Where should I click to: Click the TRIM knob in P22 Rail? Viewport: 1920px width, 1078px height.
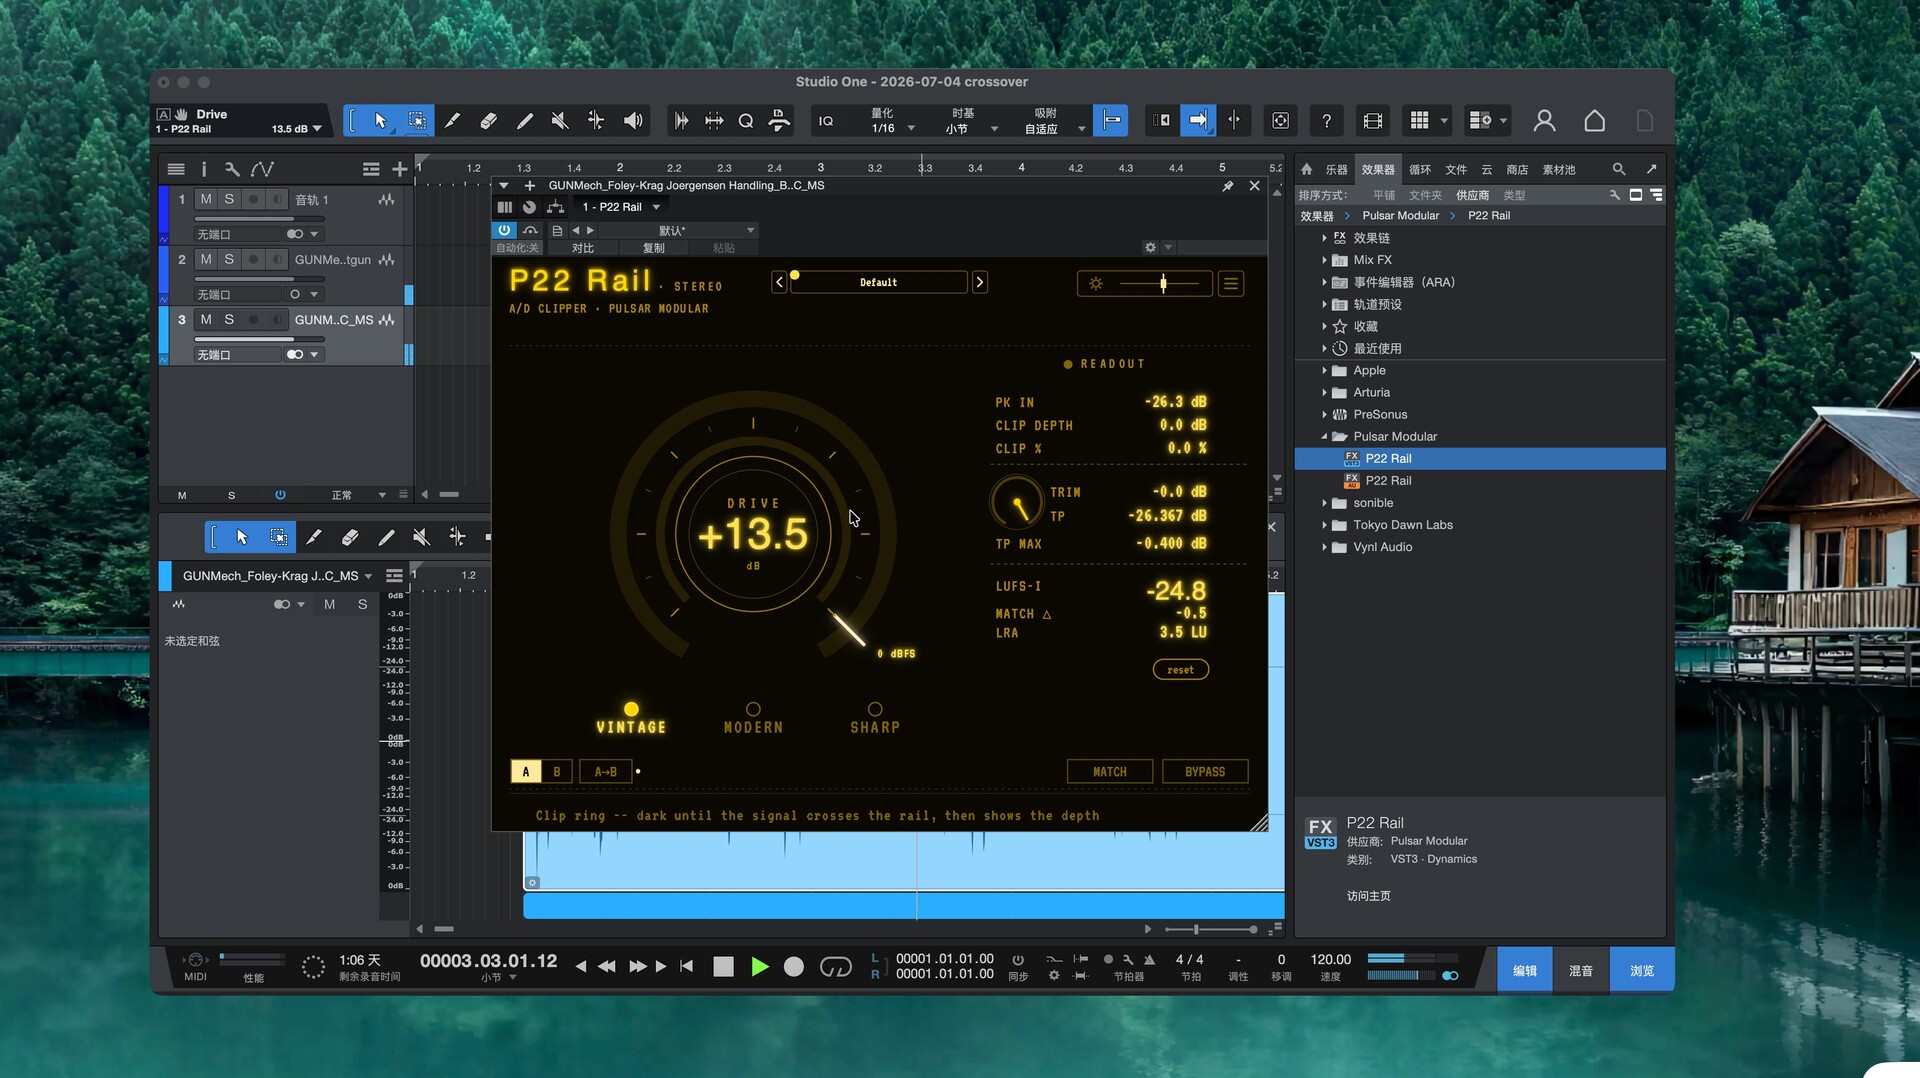click(1016, 503)
